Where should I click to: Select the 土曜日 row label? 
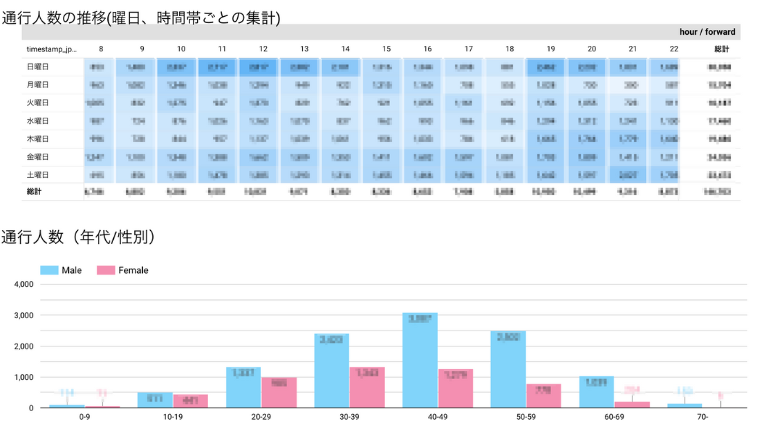38,174
